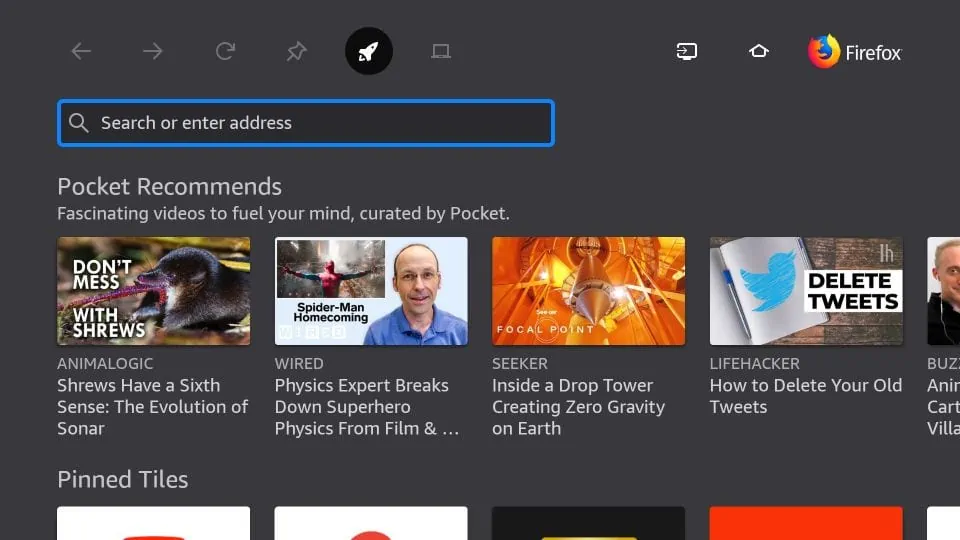The width and height of the screenshot is (960, 540).
Task: Open the Spider-Man Homecoming WIRED thumbnail
Action: click(x=371, y=291)
